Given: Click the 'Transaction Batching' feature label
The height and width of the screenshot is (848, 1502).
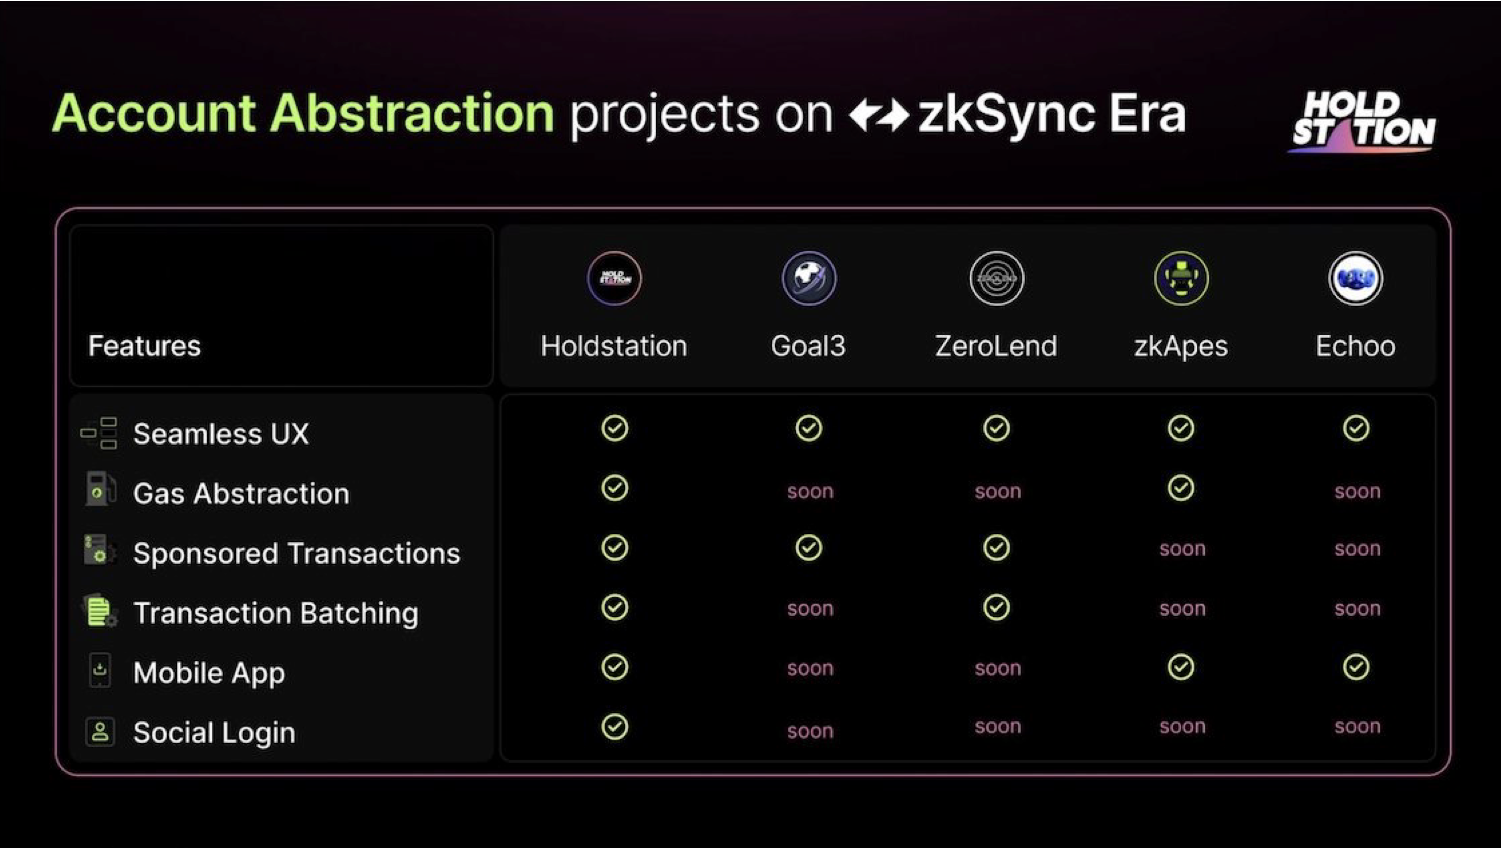Looking at the screenshot, I should tap(275, 614).
